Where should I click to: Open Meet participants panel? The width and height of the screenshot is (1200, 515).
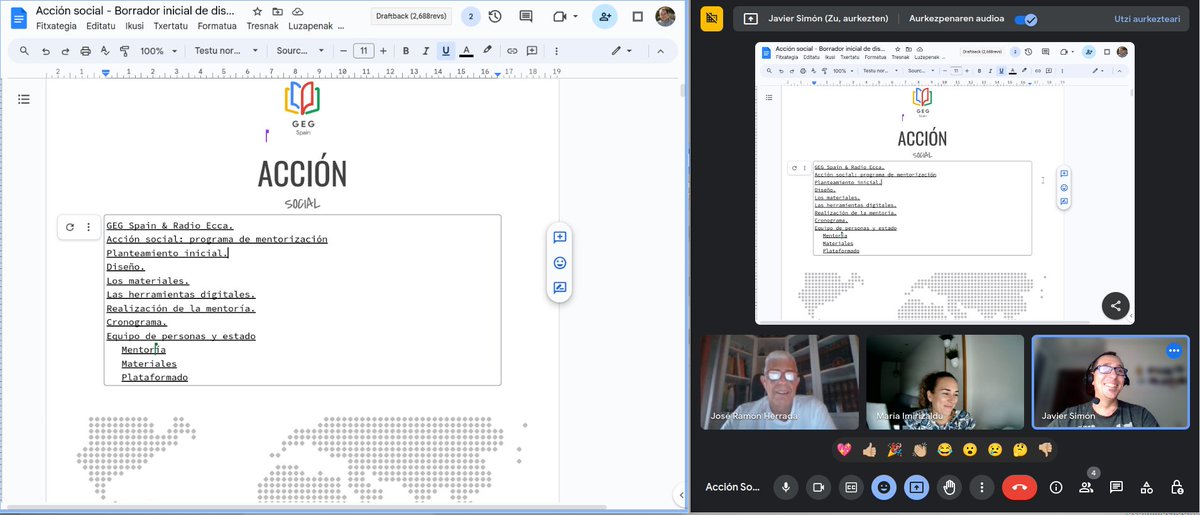(1086, 487)
